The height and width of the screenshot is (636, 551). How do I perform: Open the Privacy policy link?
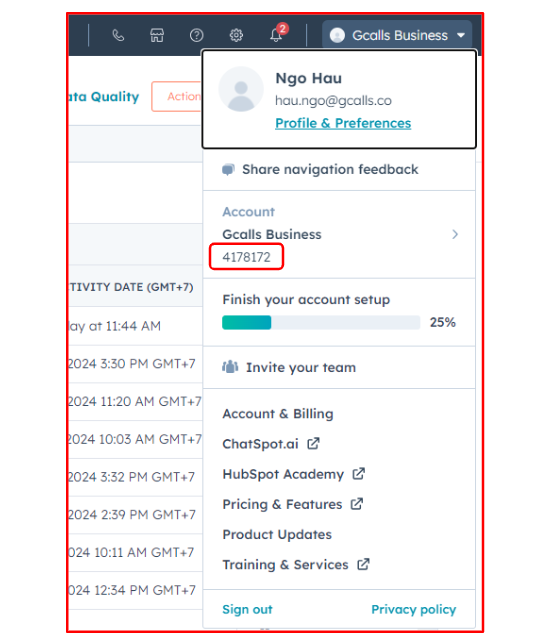[x=414, y=609]
